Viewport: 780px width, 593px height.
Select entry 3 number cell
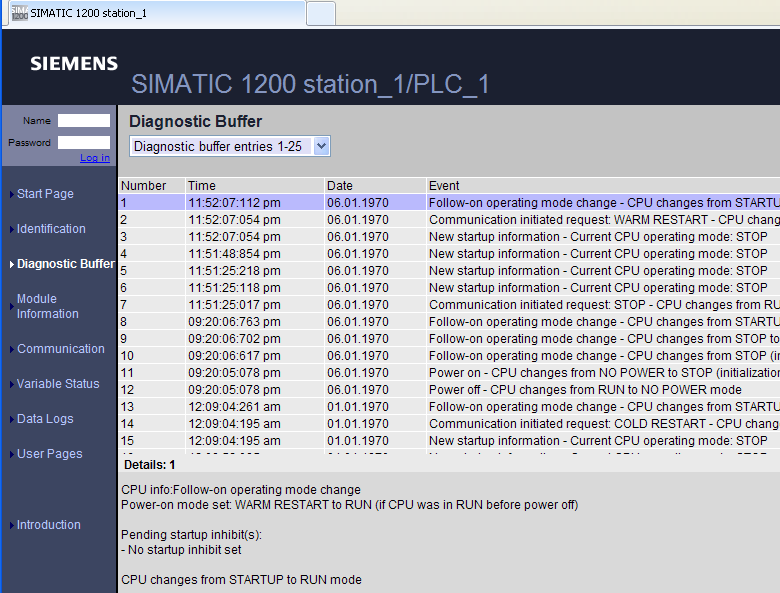pyautogui.click(x=152, y=237)
